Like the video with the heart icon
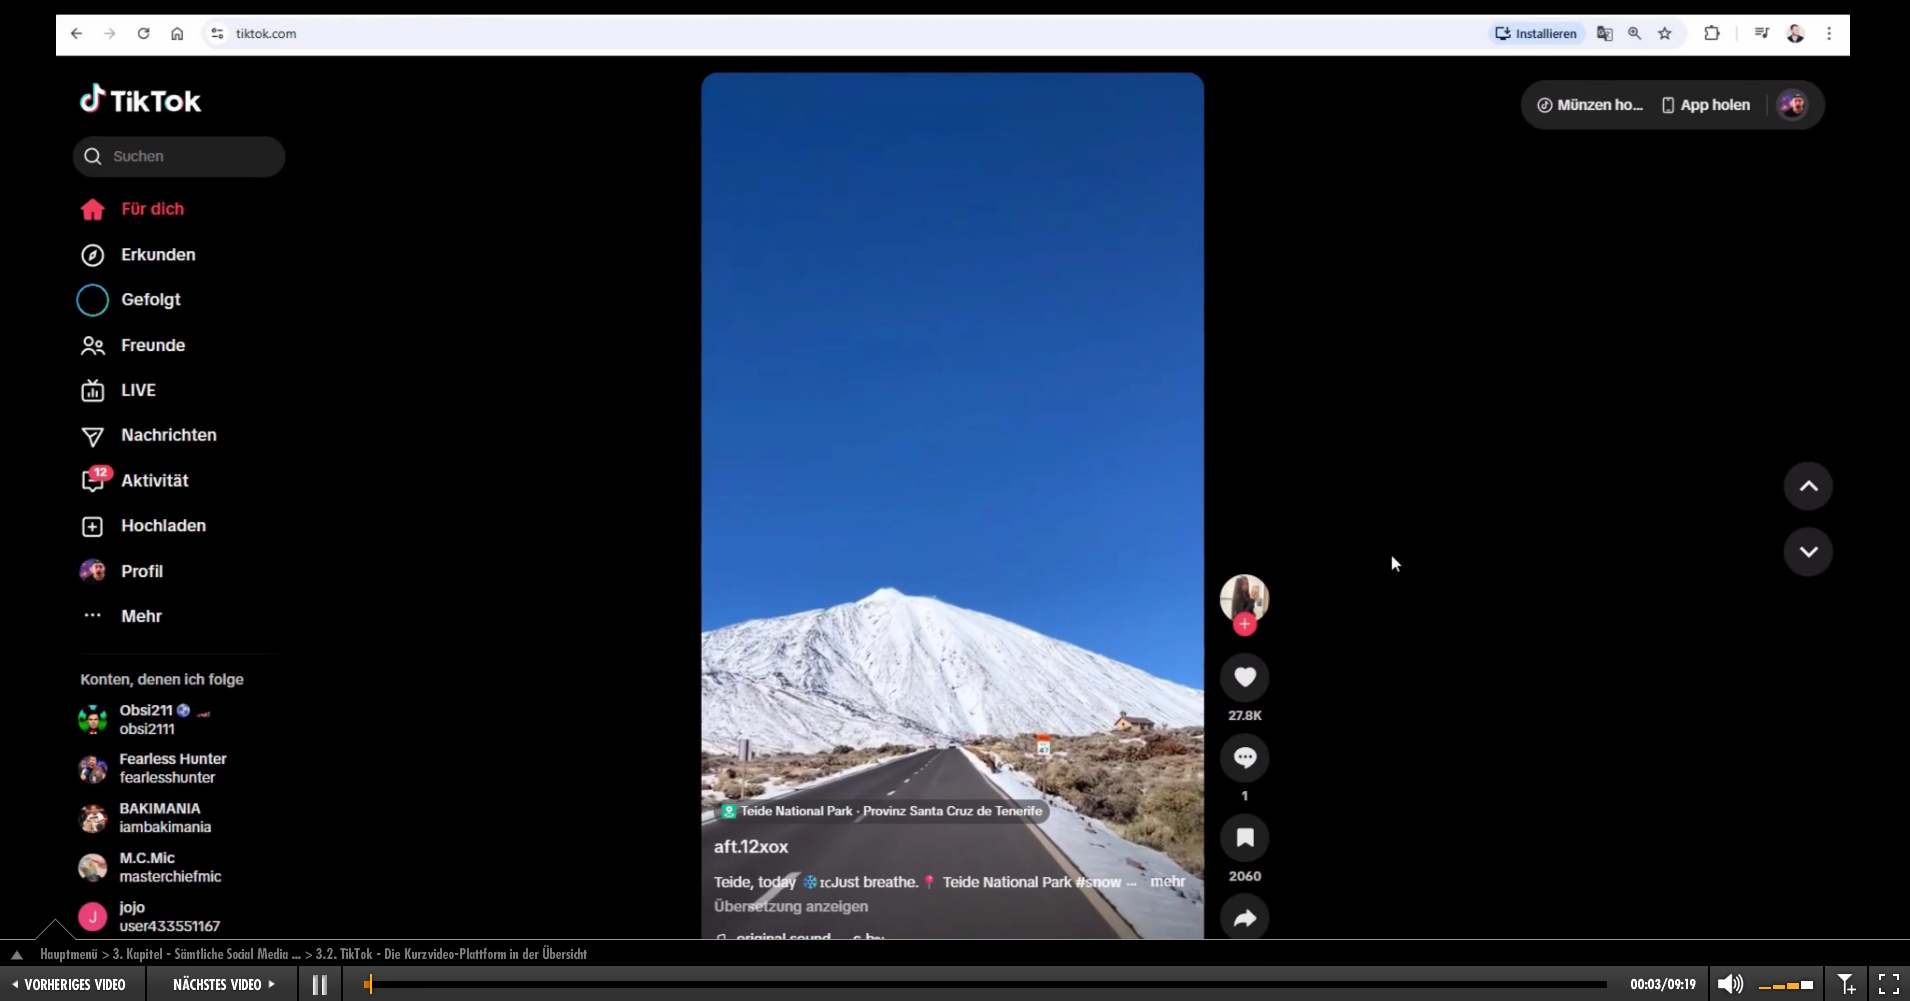1910x1001 pixels. 1244,678
